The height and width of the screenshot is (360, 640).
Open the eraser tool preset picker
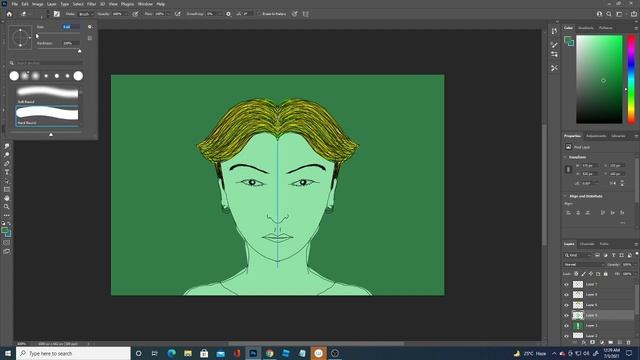[26, 14]
